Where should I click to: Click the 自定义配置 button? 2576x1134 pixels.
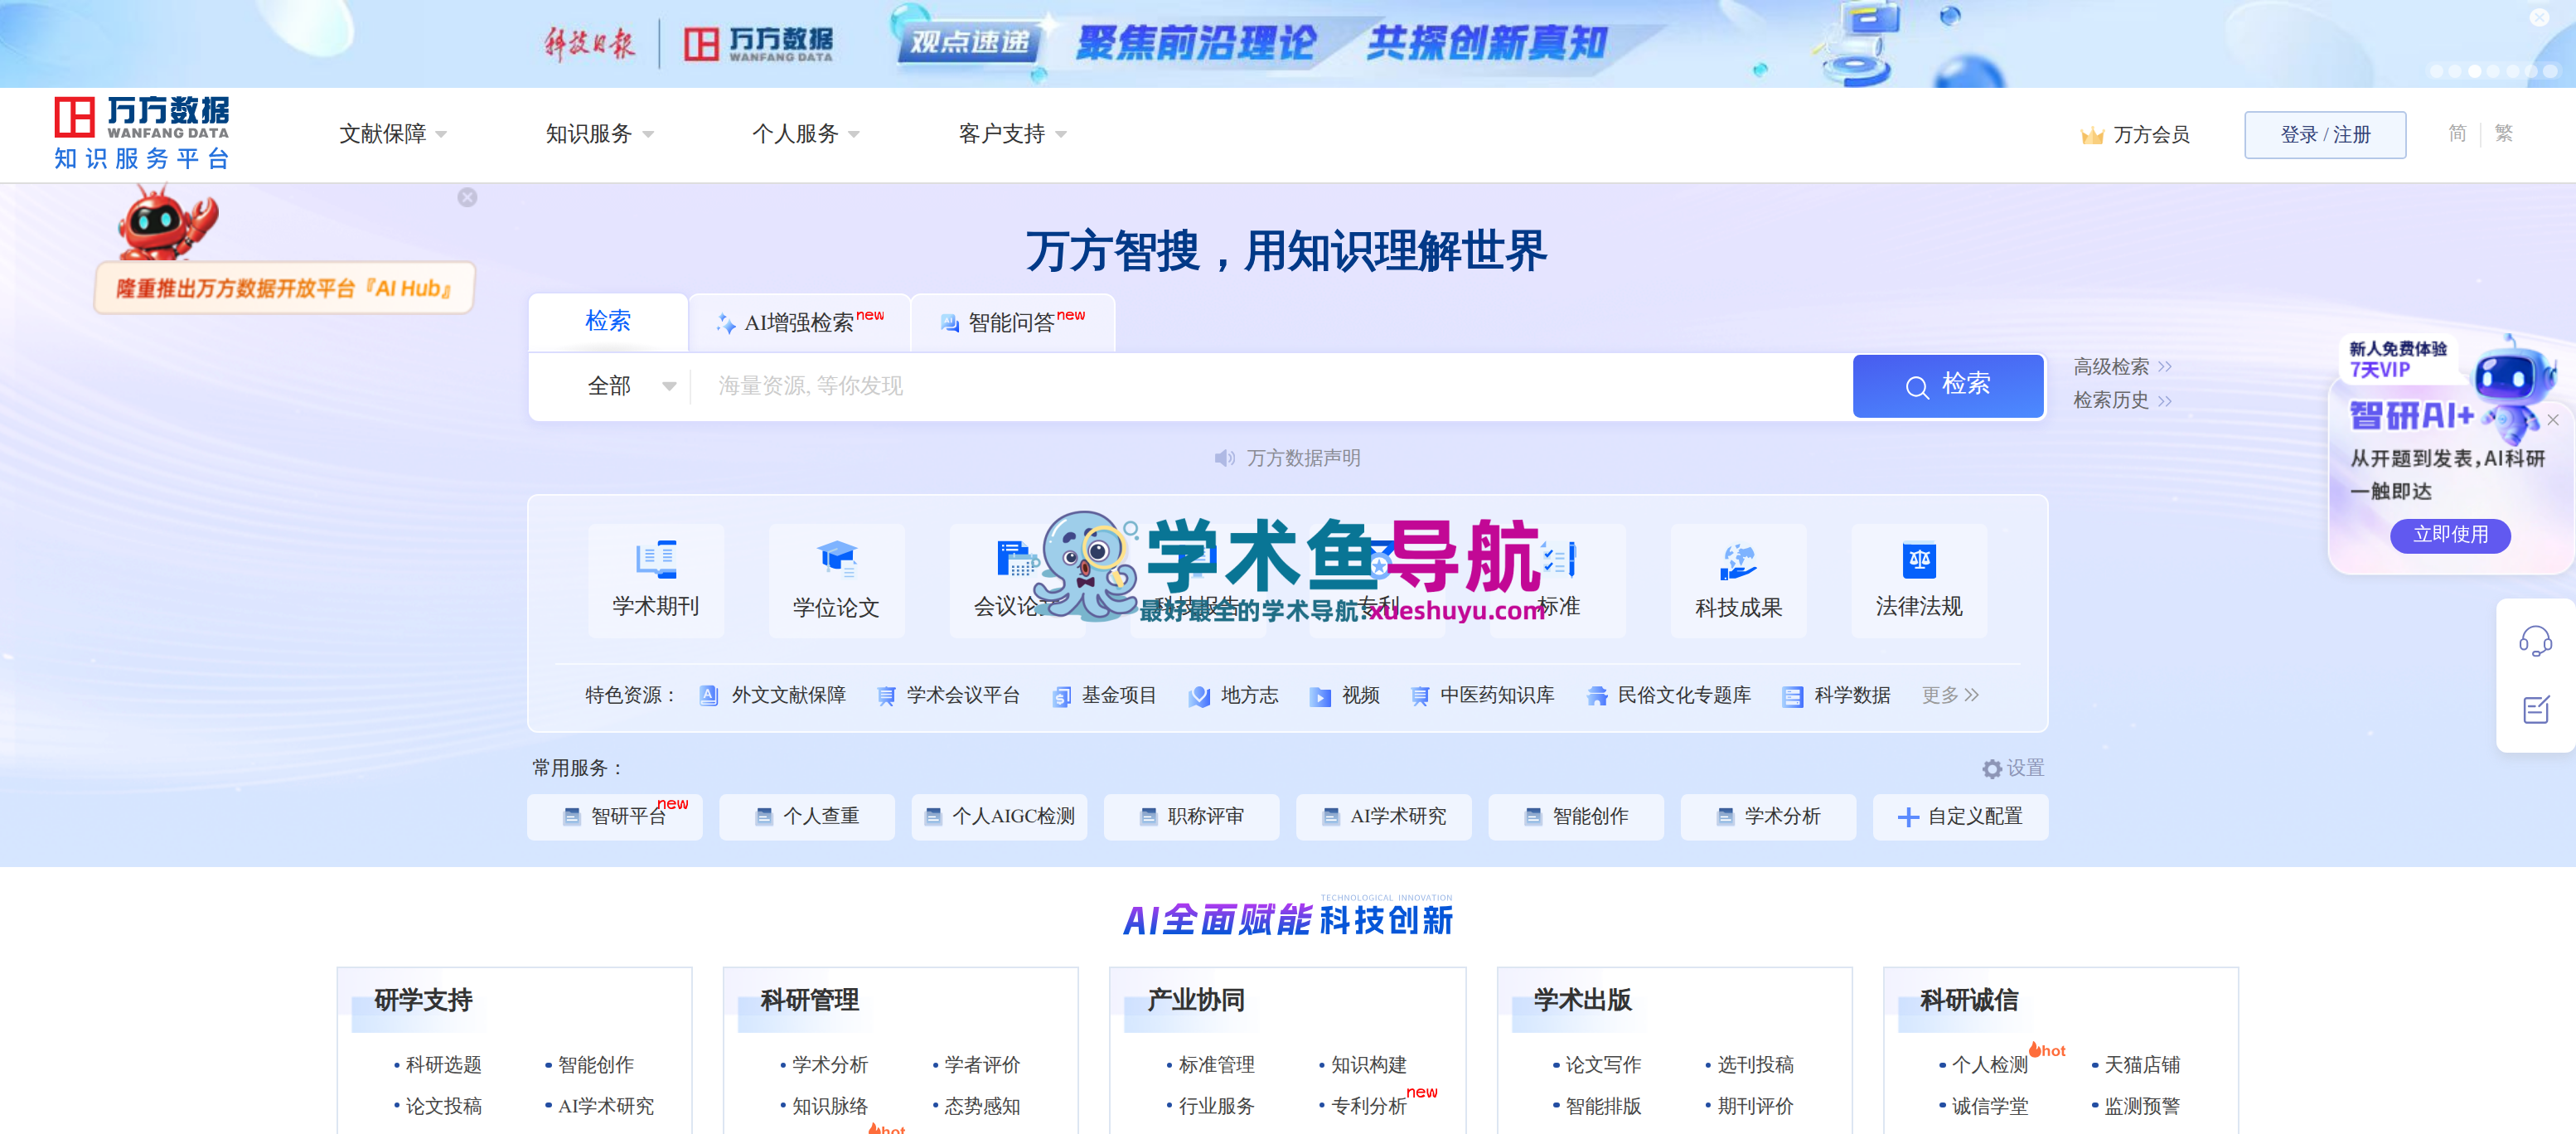coord(1959,817)
